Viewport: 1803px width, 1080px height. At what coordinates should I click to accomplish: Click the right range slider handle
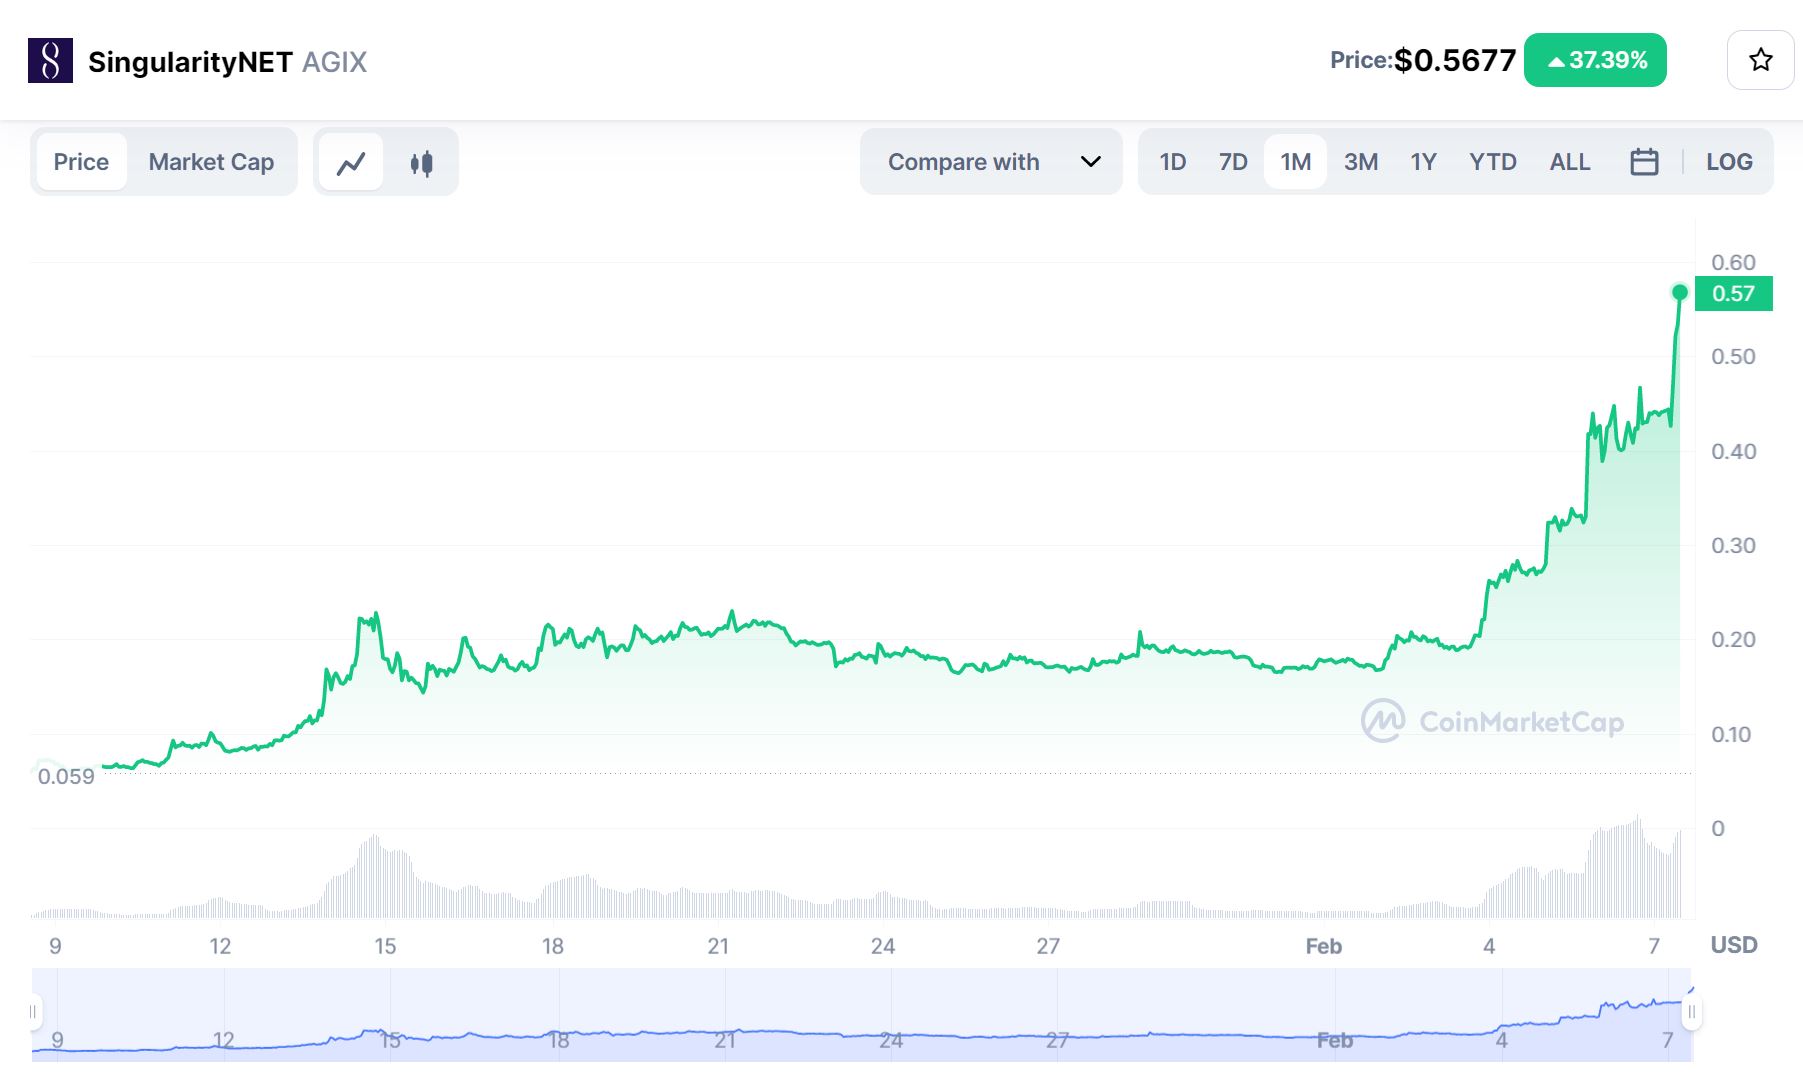(1691, 1012)
